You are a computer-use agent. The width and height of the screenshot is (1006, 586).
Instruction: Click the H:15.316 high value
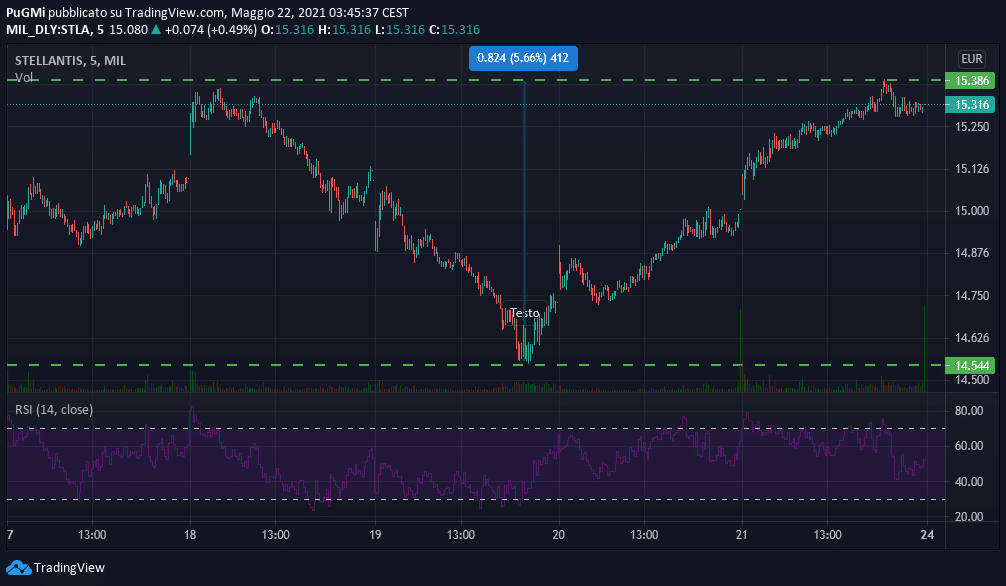coord(345,30)
